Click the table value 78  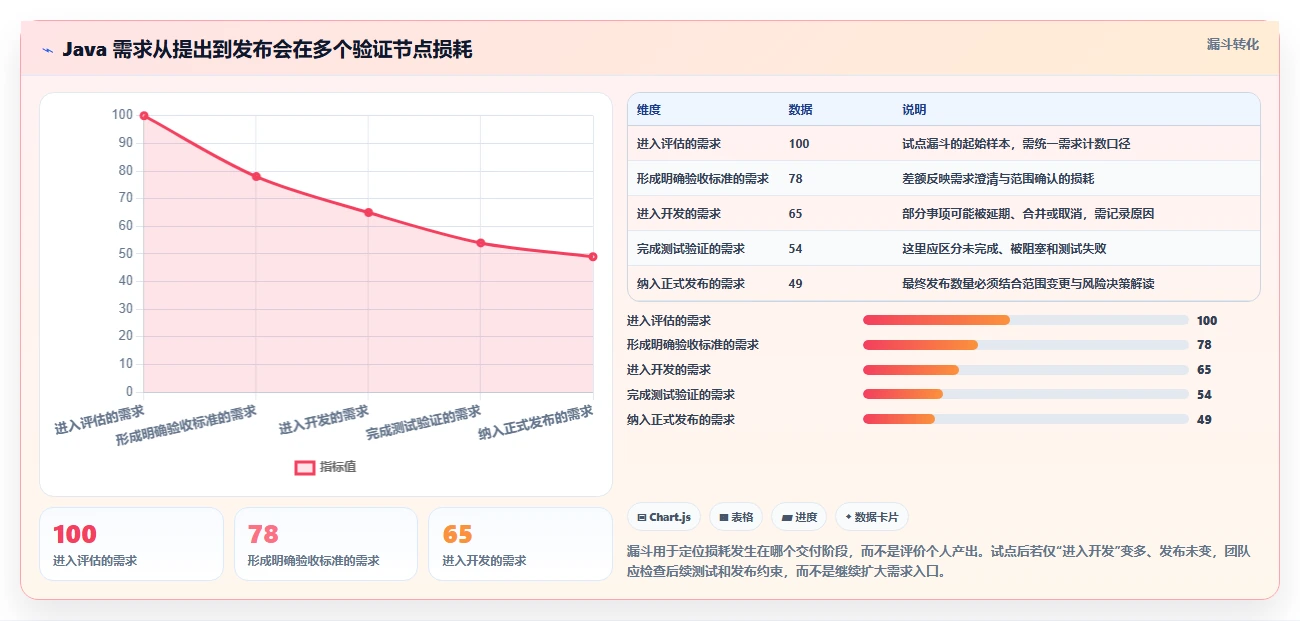[795, 179]
